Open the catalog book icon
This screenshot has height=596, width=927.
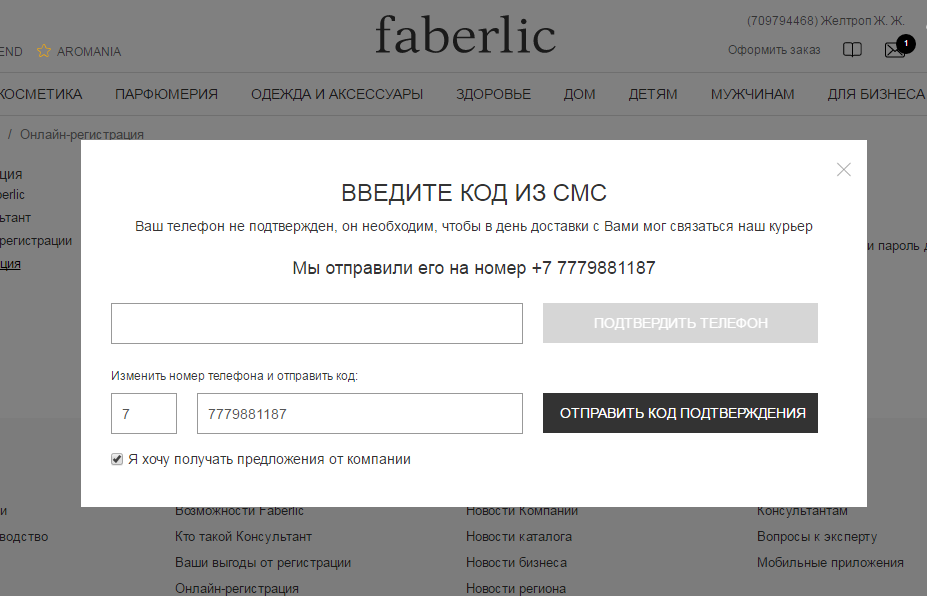(852, 50)
